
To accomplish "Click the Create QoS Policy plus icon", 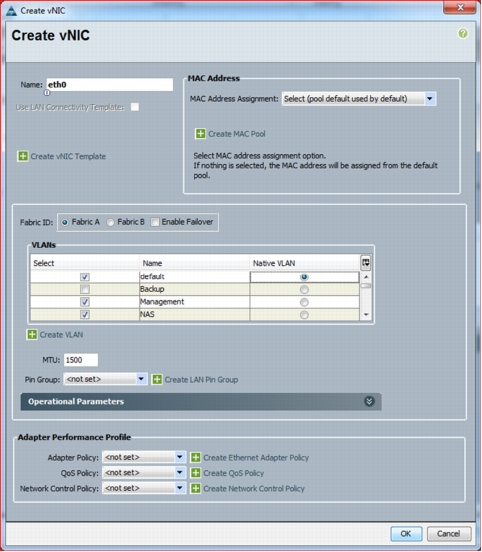I will [x=195, y=473].
